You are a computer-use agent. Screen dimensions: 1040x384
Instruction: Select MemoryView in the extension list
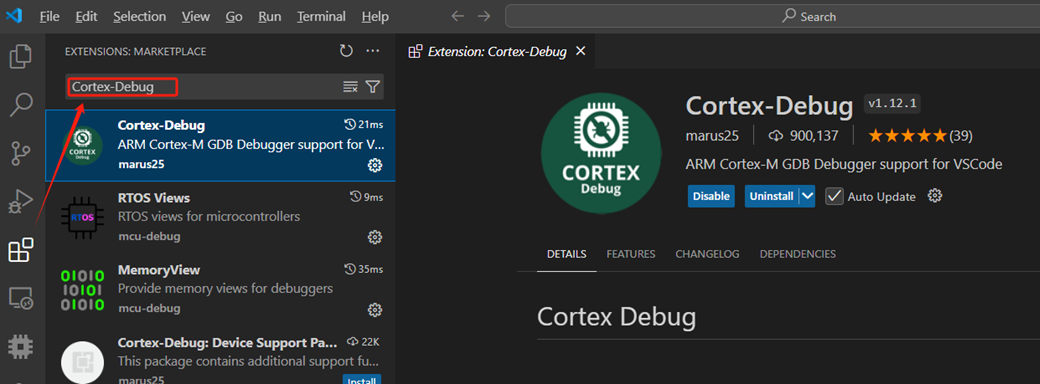click(220, 289)
